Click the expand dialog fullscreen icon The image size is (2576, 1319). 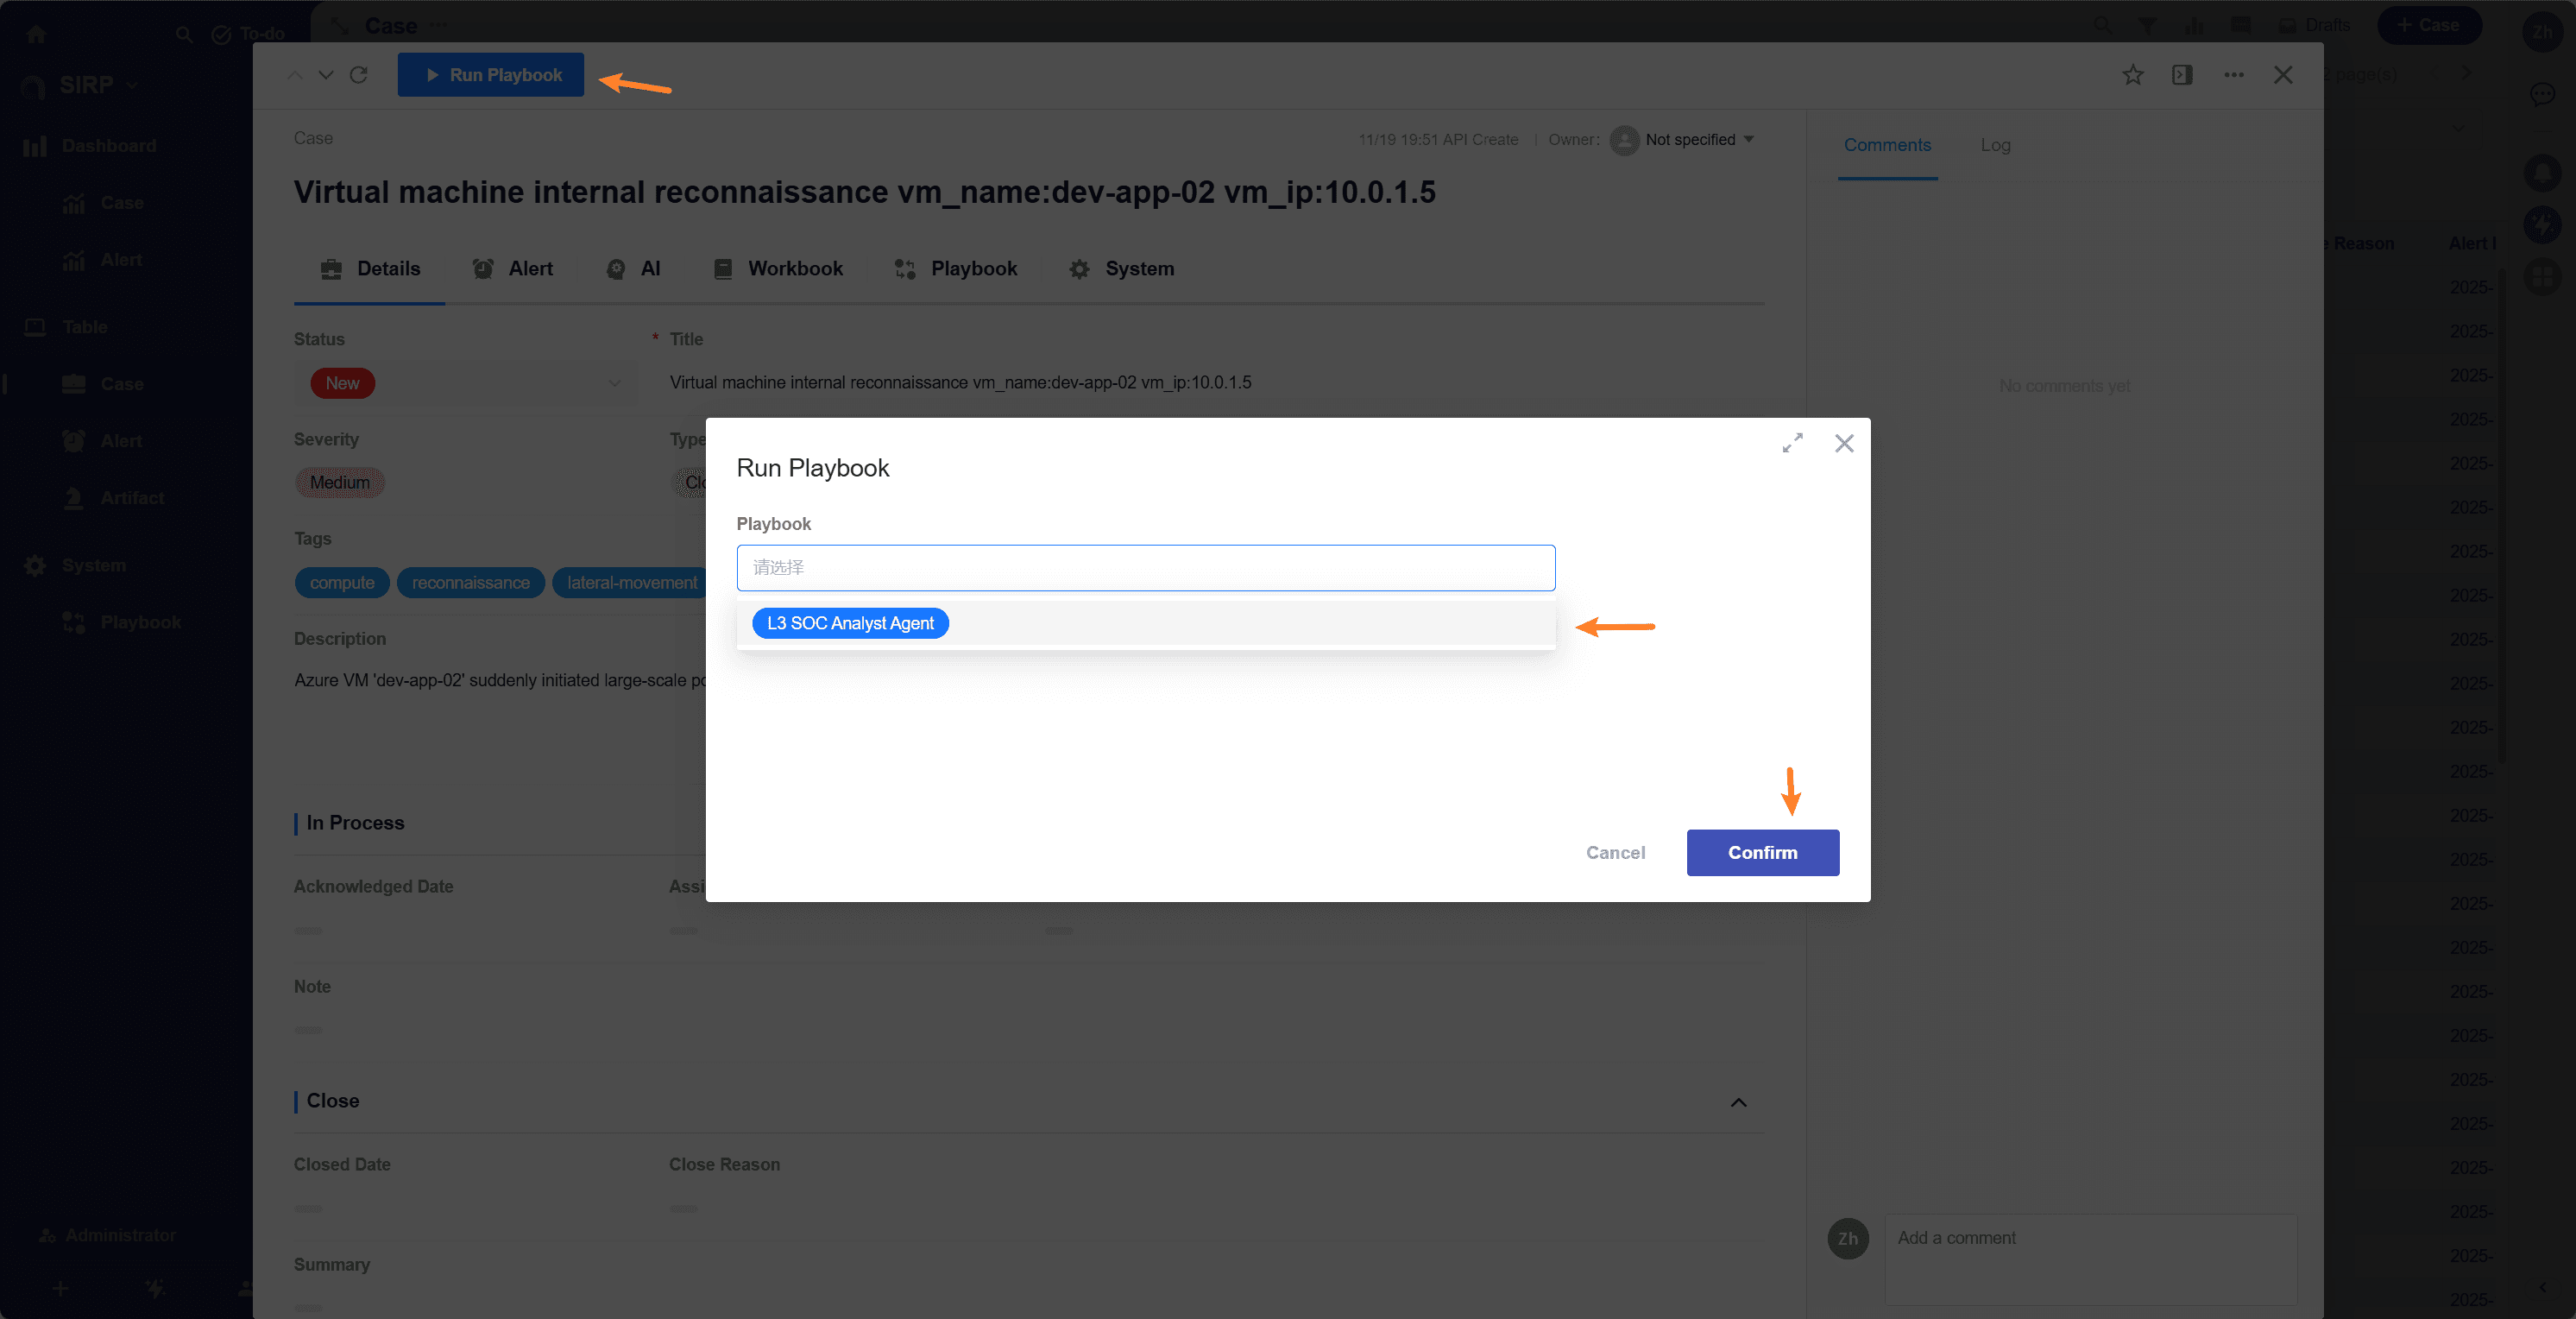(1792, 443)
